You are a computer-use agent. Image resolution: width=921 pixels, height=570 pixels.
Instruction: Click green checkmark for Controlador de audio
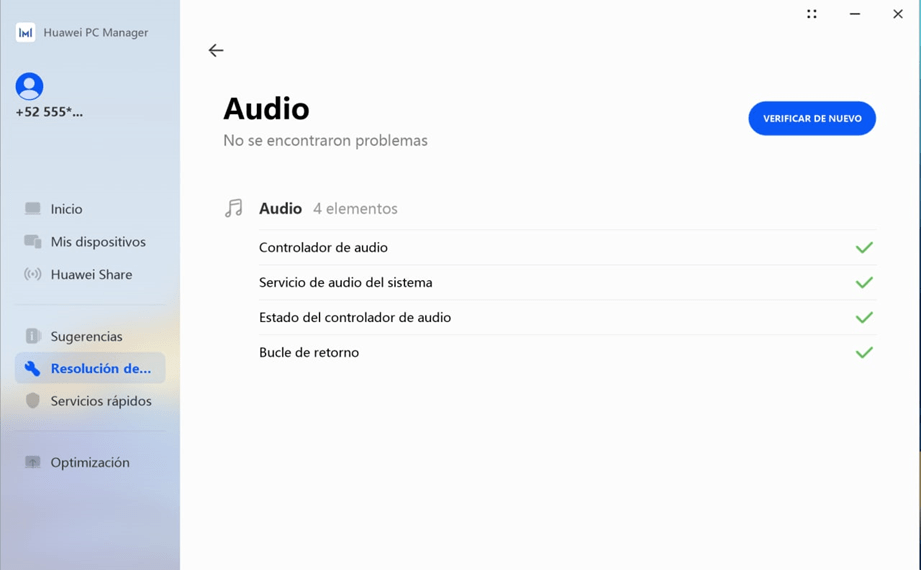864,247
